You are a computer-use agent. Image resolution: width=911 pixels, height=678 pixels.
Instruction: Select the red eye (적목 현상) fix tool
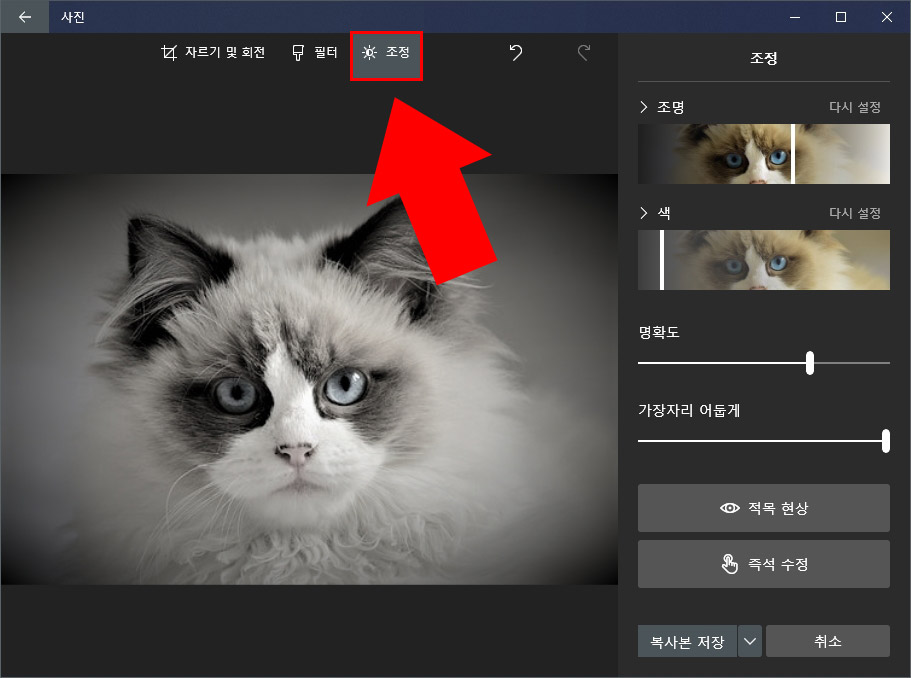point(763,507)
